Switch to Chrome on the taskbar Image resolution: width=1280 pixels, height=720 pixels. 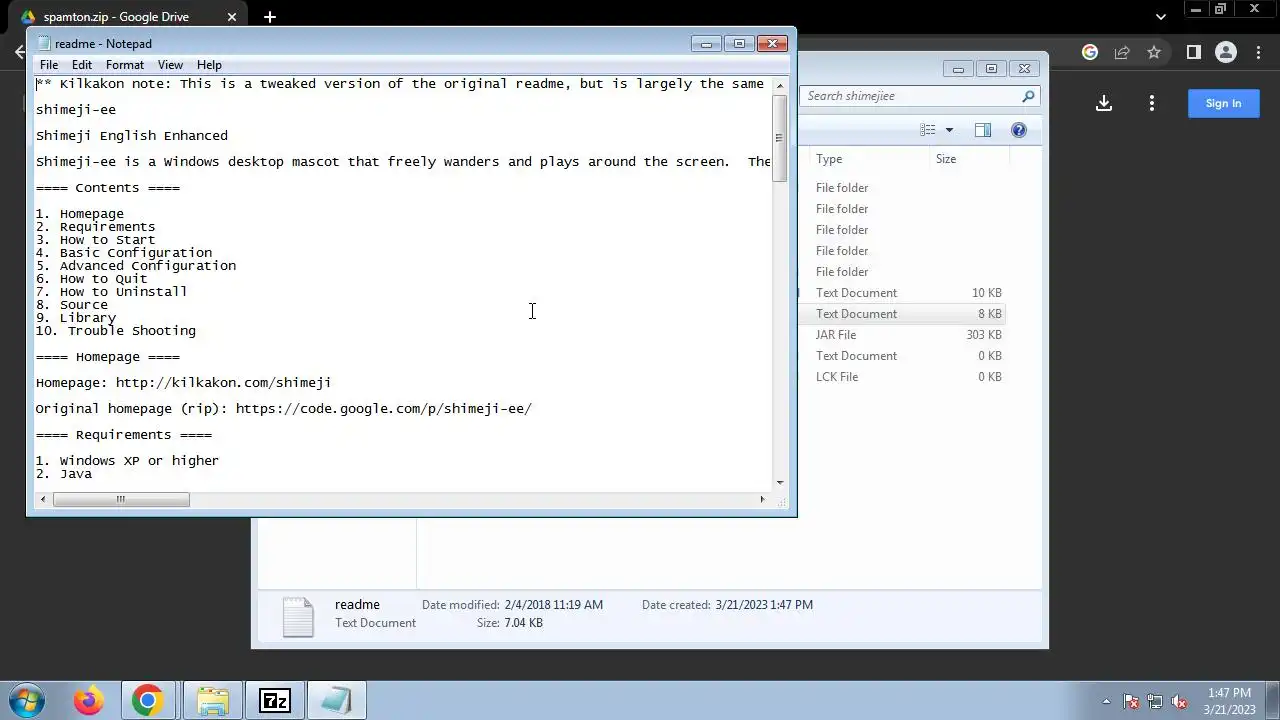coord(147,700)
